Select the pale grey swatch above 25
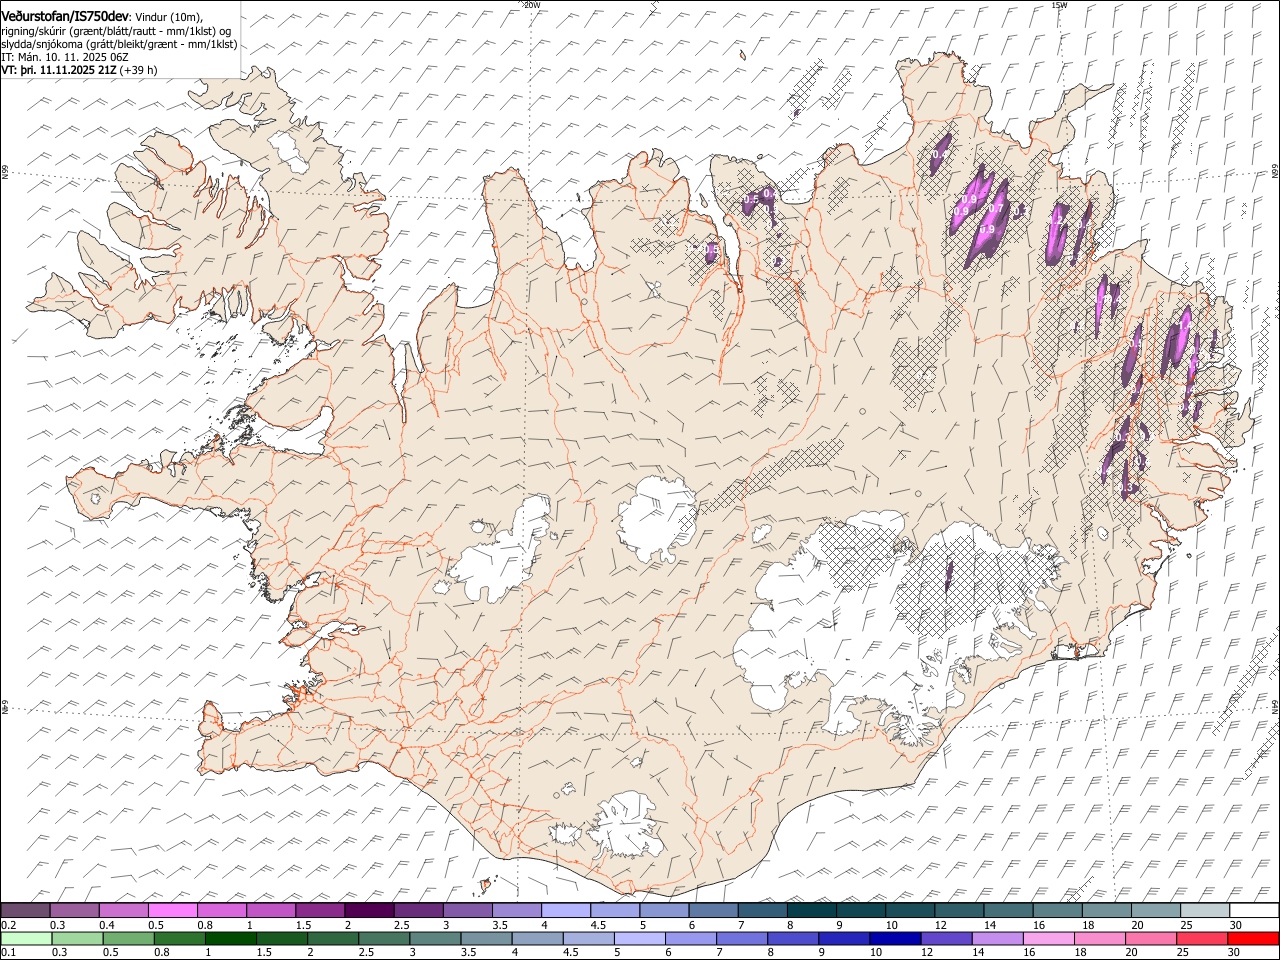Screen dimensions: 1280x960 tap(1205, 911)
